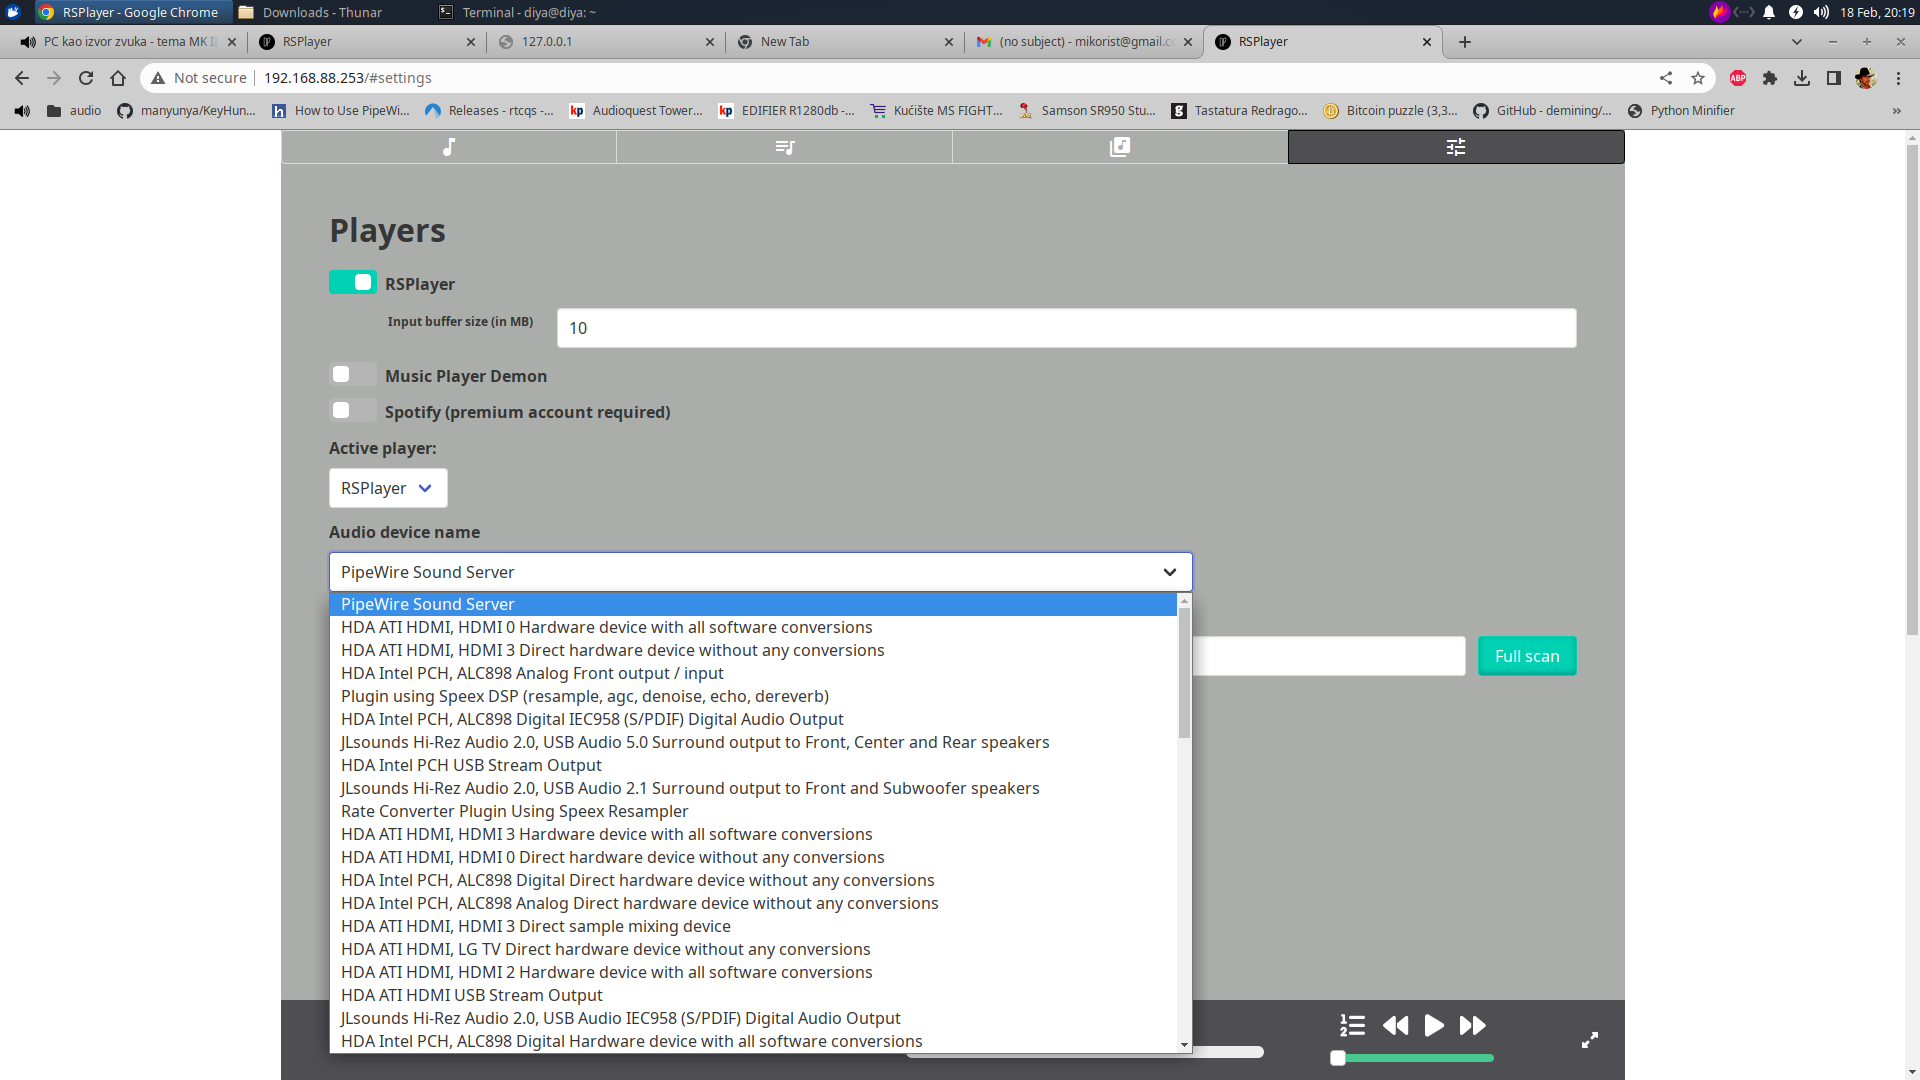Image resolution: width=1920 pixels, height=1080 pixels.
Task: Open the music library tab
Action: [x=1120, y=147]
